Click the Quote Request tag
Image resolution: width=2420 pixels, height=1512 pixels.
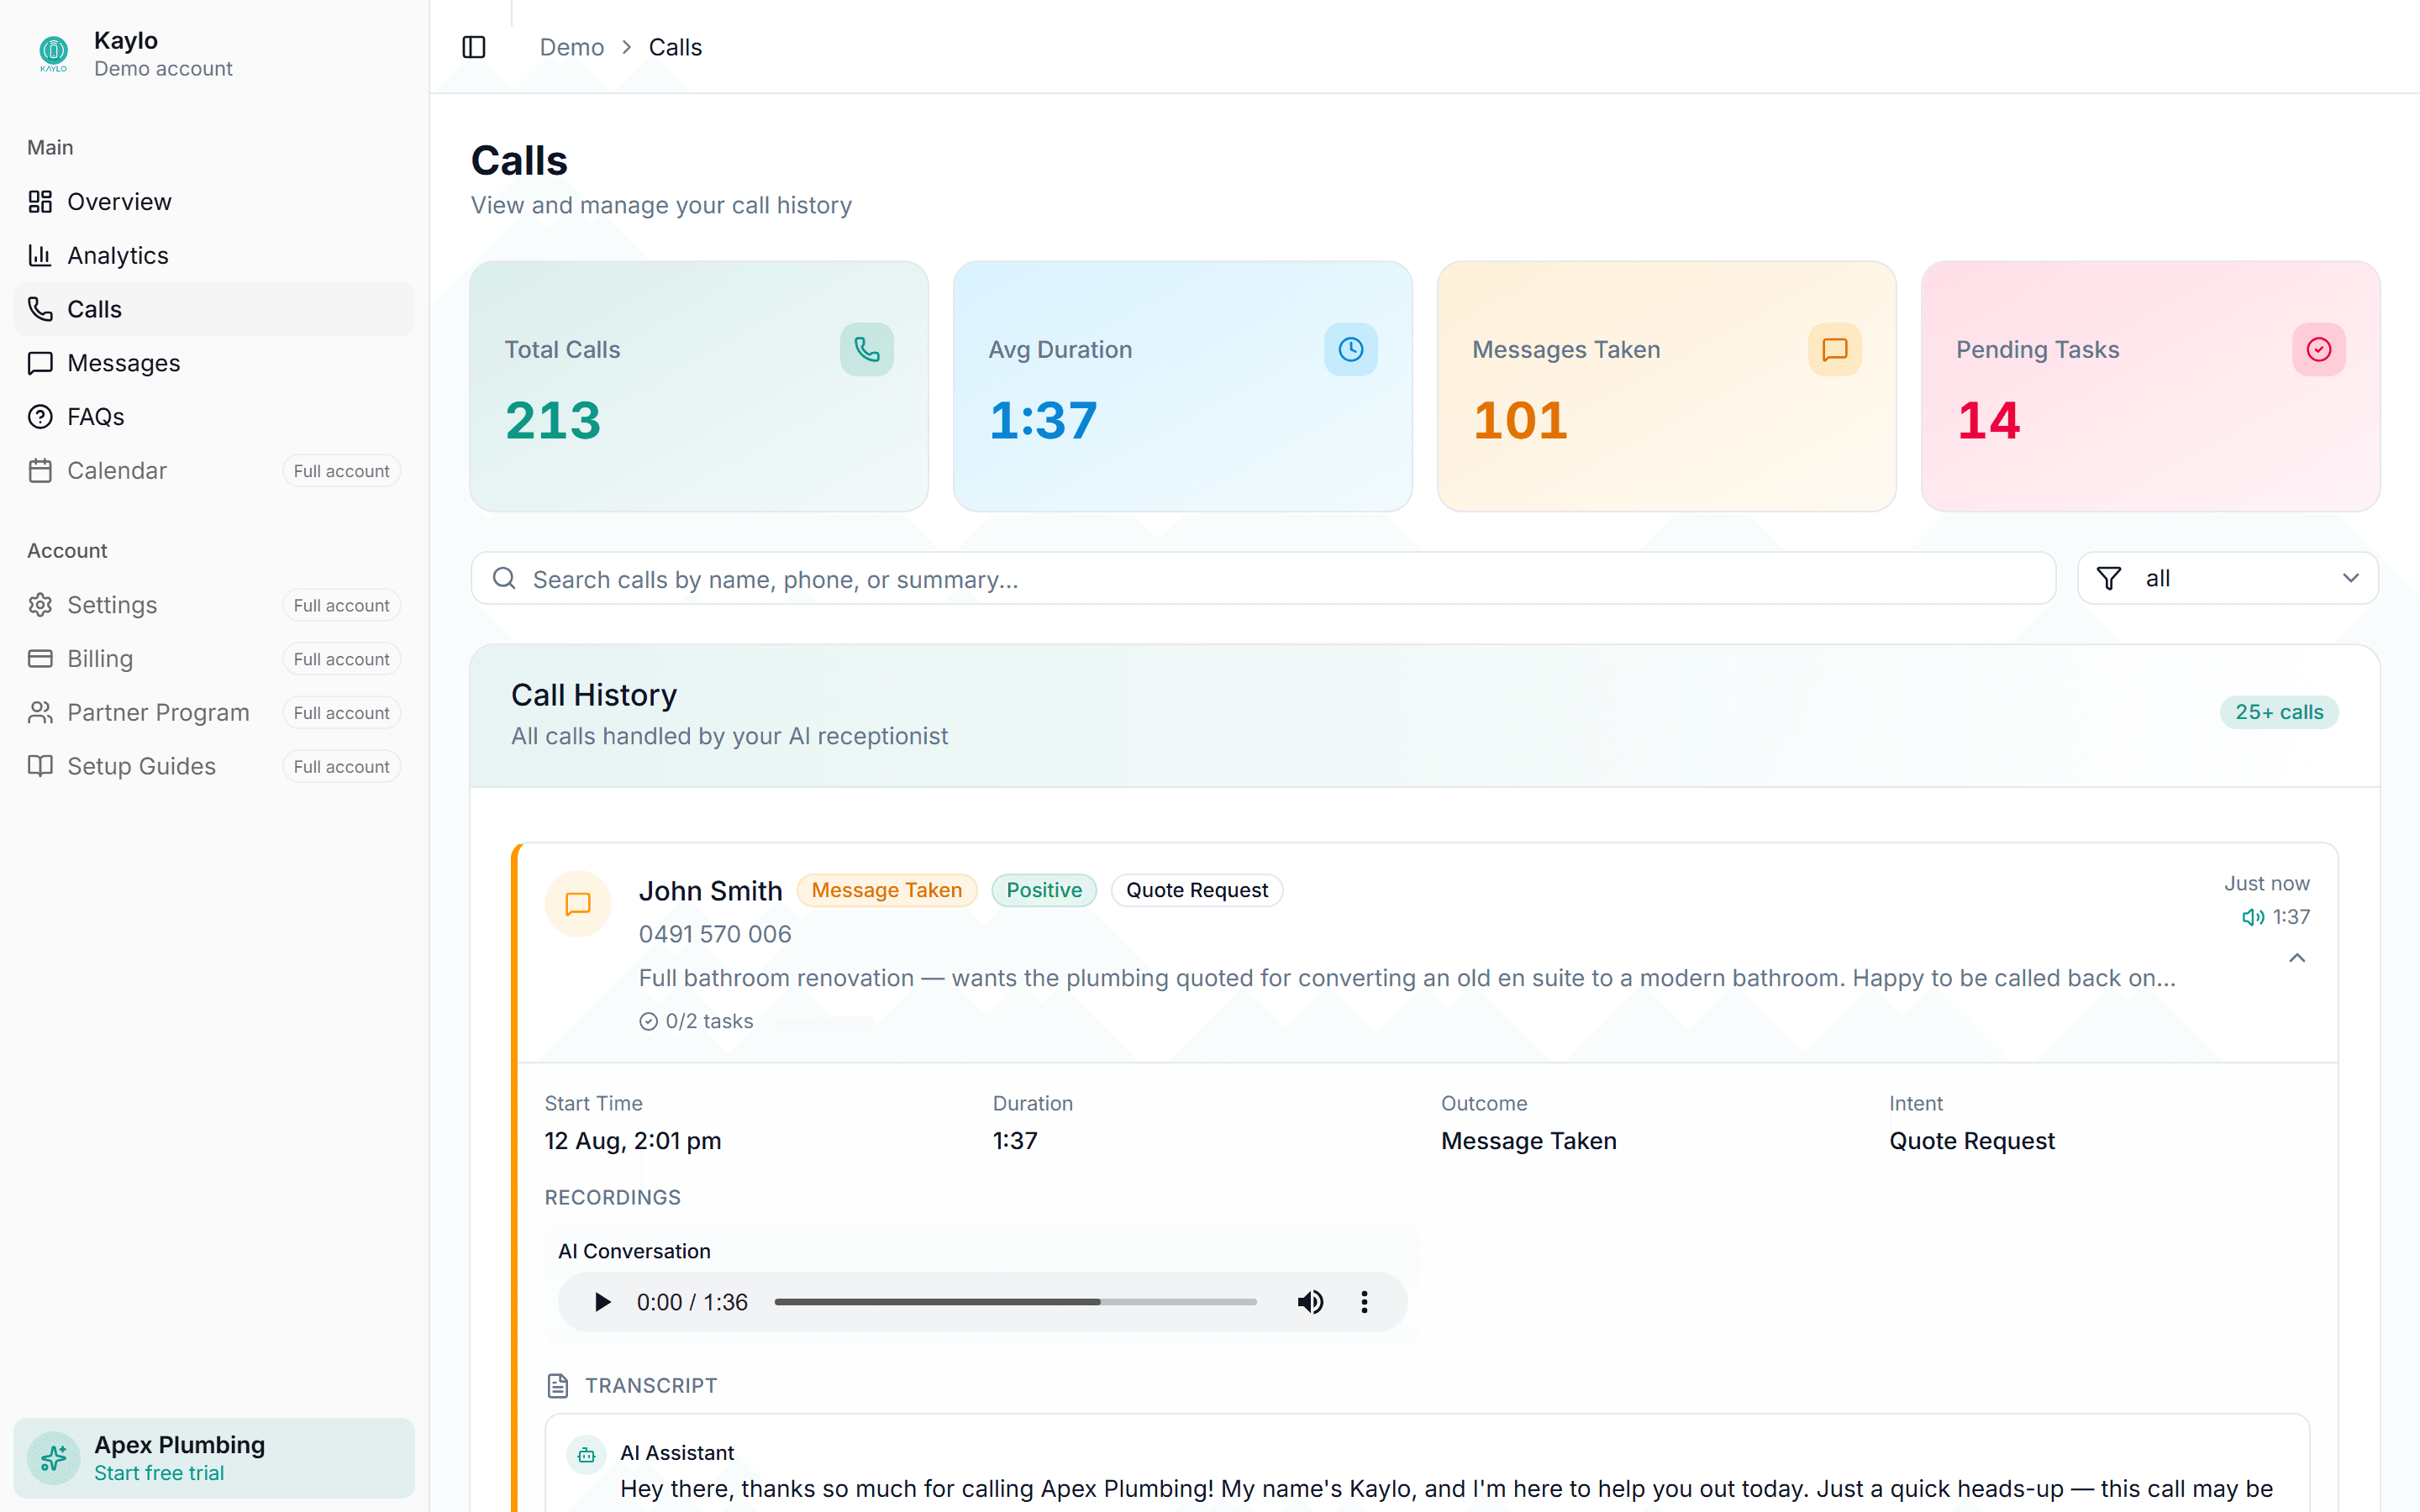pos(1196,890)
